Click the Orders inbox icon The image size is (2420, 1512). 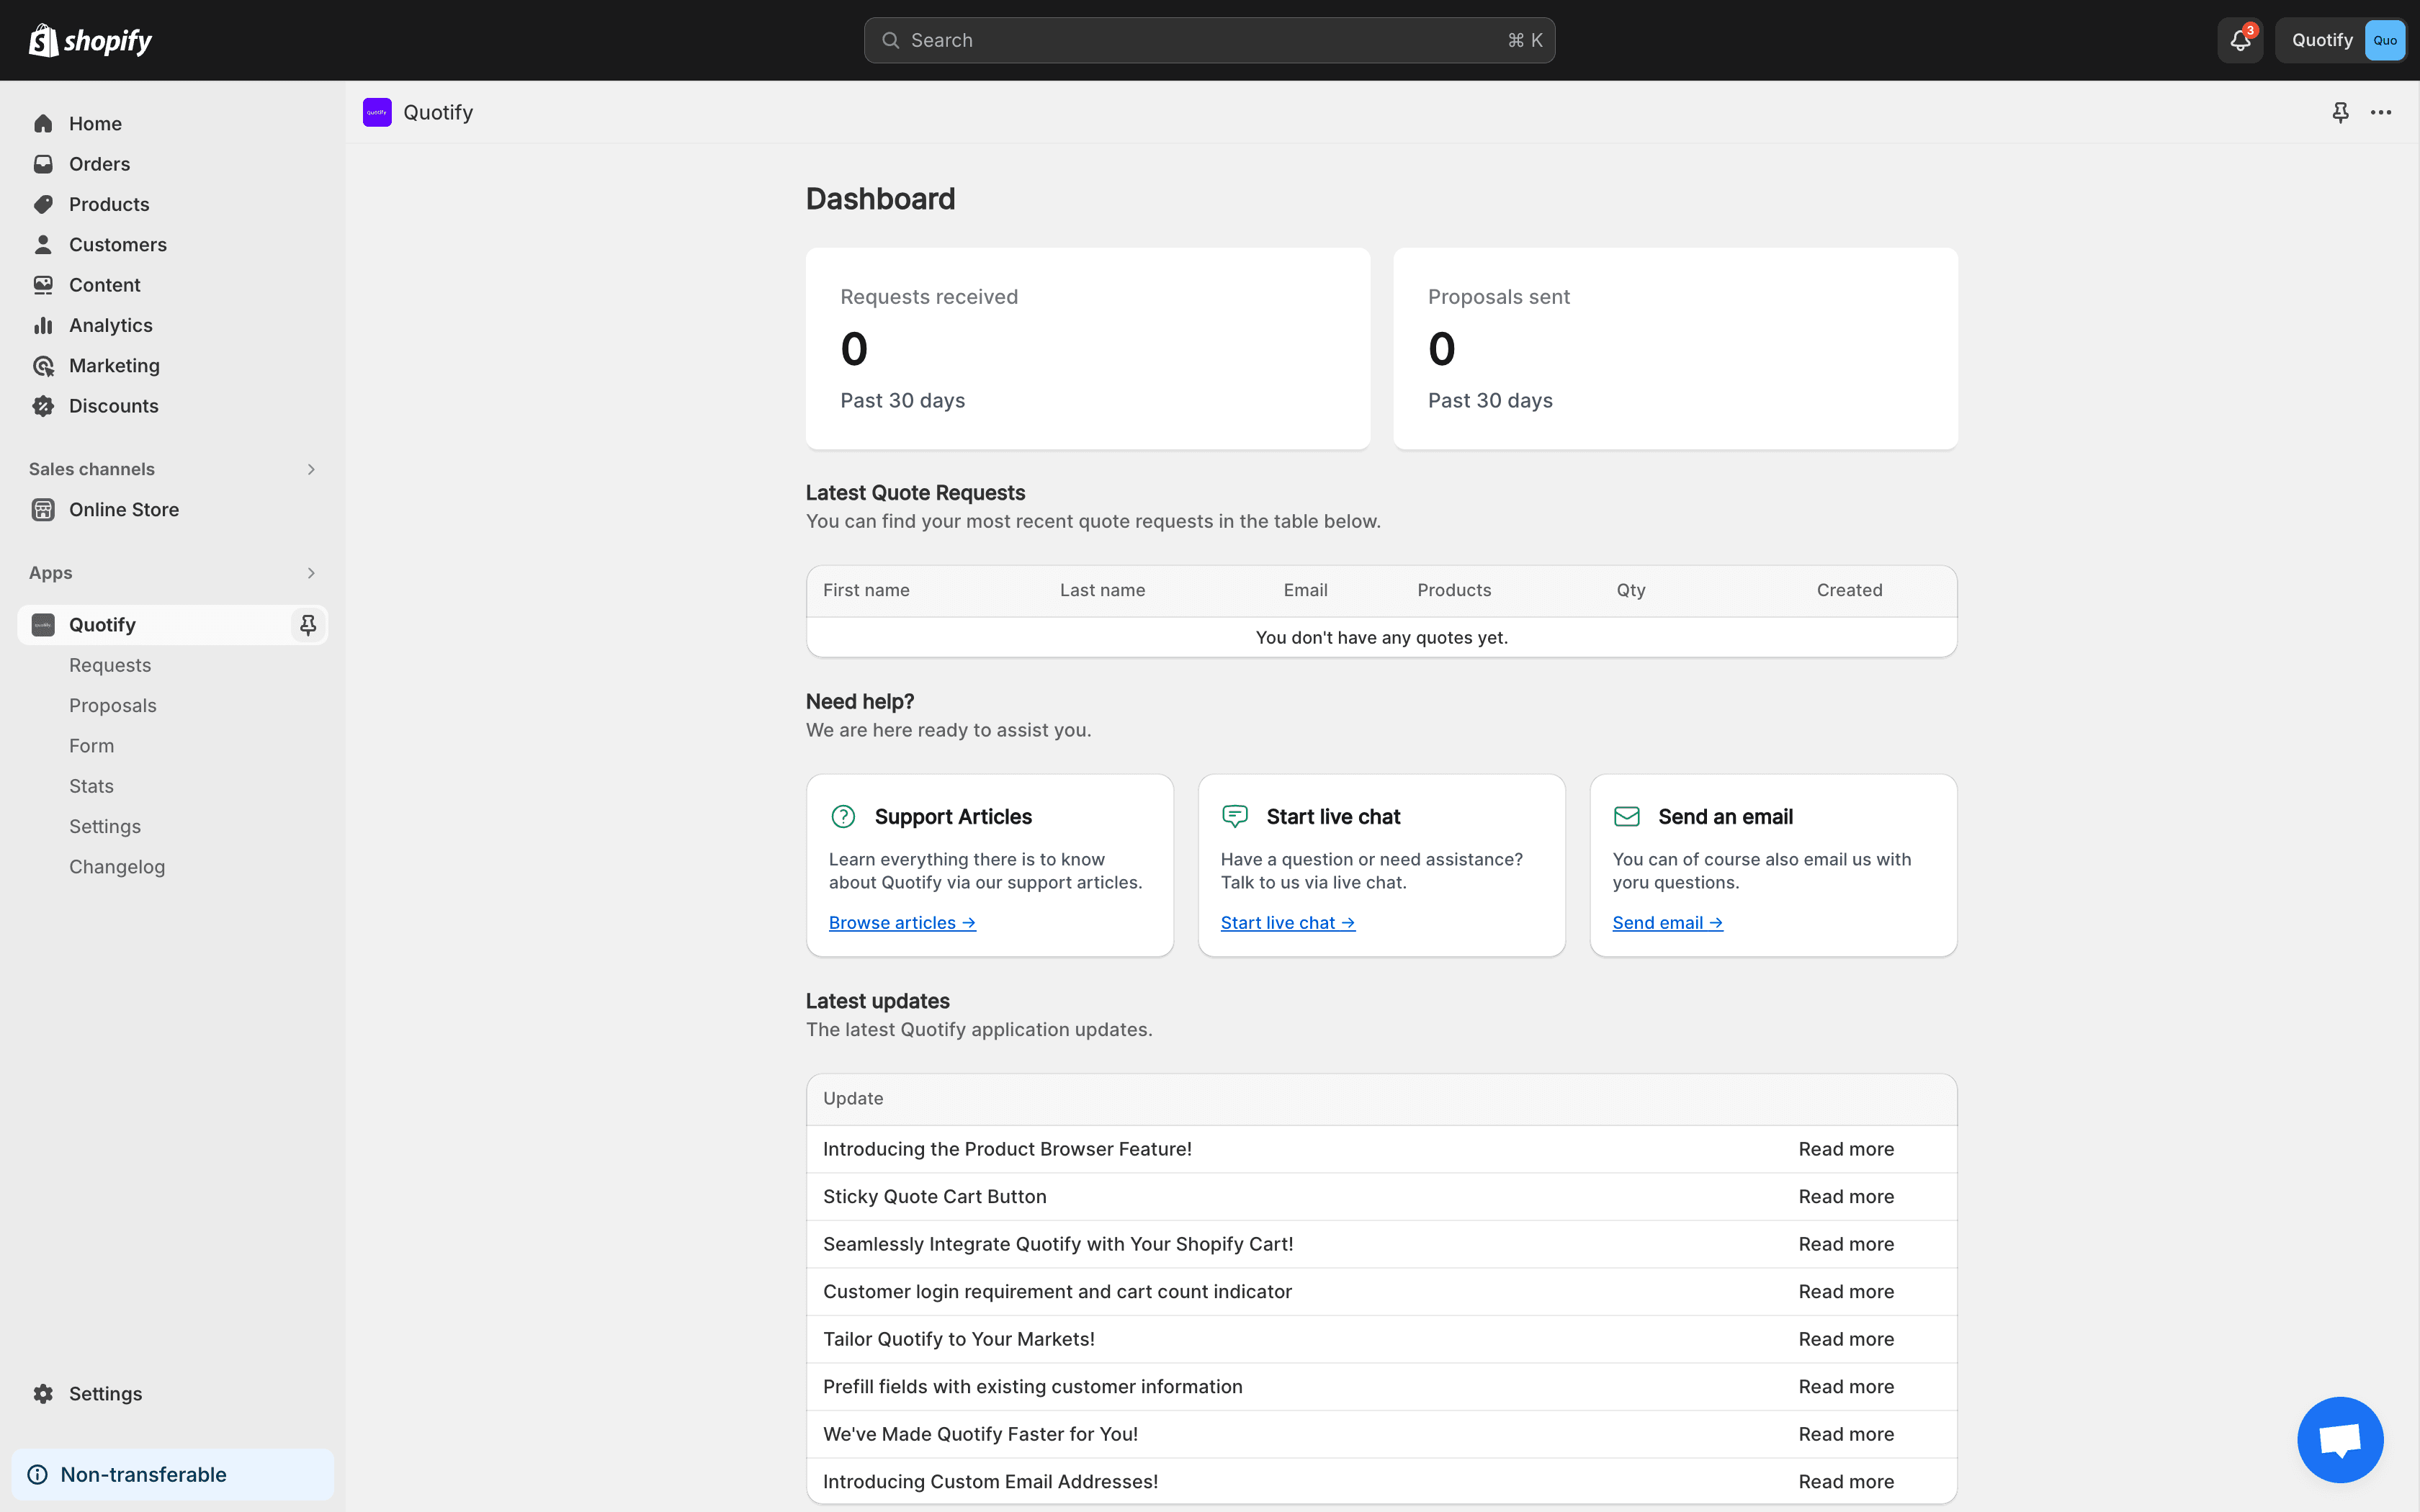pos(43,163)
